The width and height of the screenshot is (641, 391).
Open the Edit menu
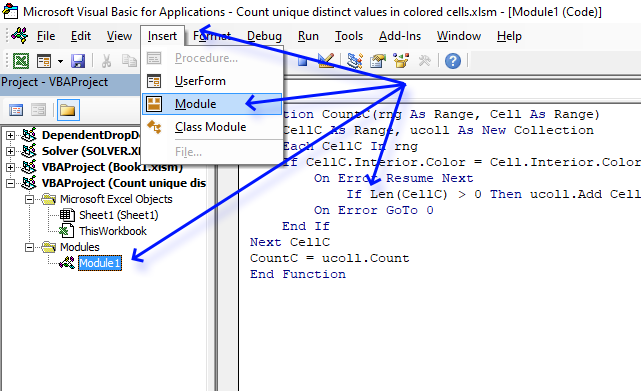click(81, 36)
